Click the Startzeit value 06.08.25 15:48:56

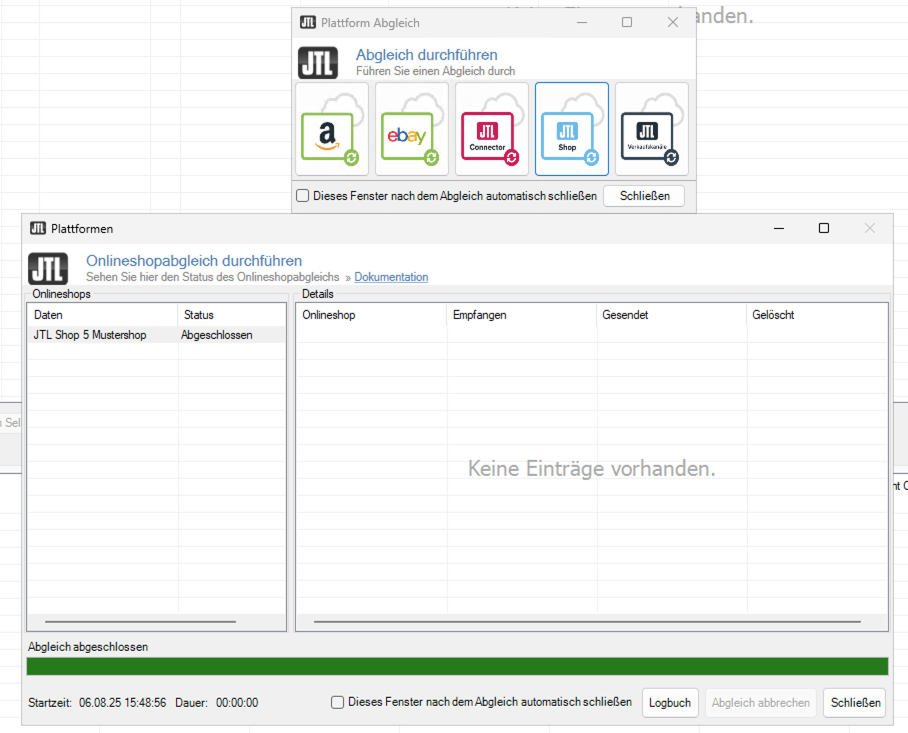point(123,702)
